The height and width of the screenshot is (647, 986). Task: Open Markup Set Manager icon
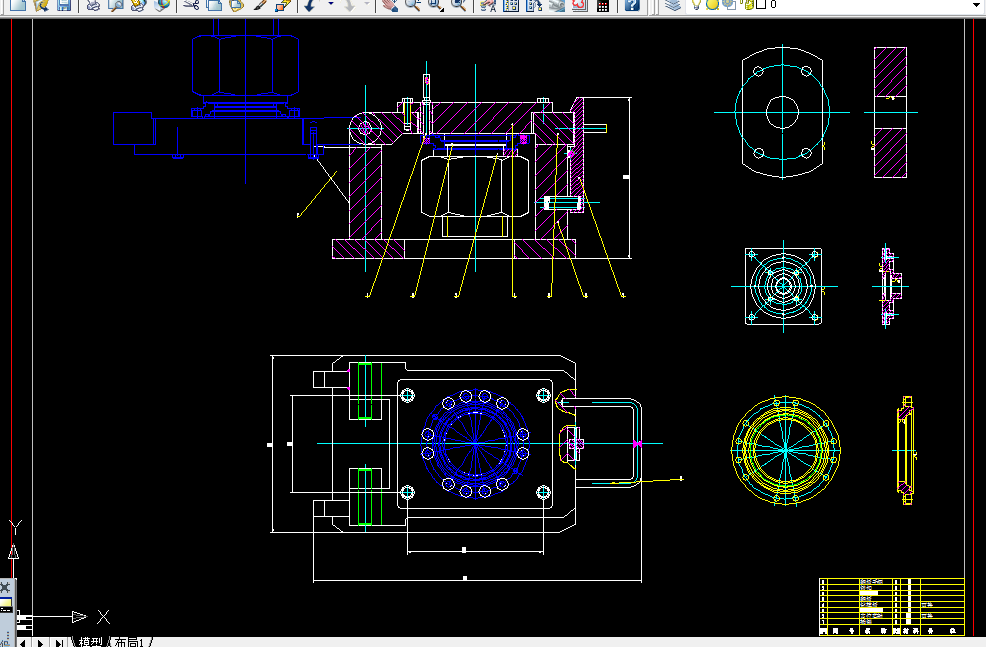click(x=579, y=5)
